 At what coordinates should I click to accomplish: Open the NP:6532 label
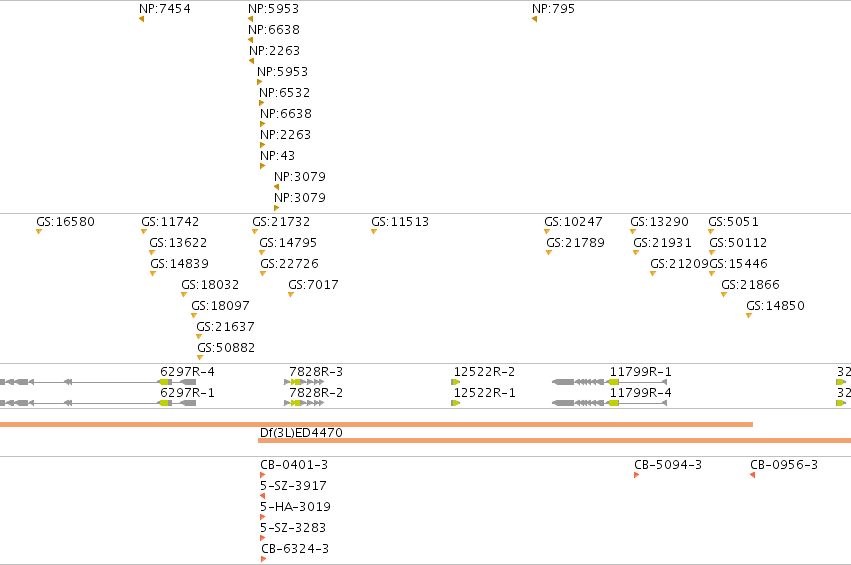[284, 93]
